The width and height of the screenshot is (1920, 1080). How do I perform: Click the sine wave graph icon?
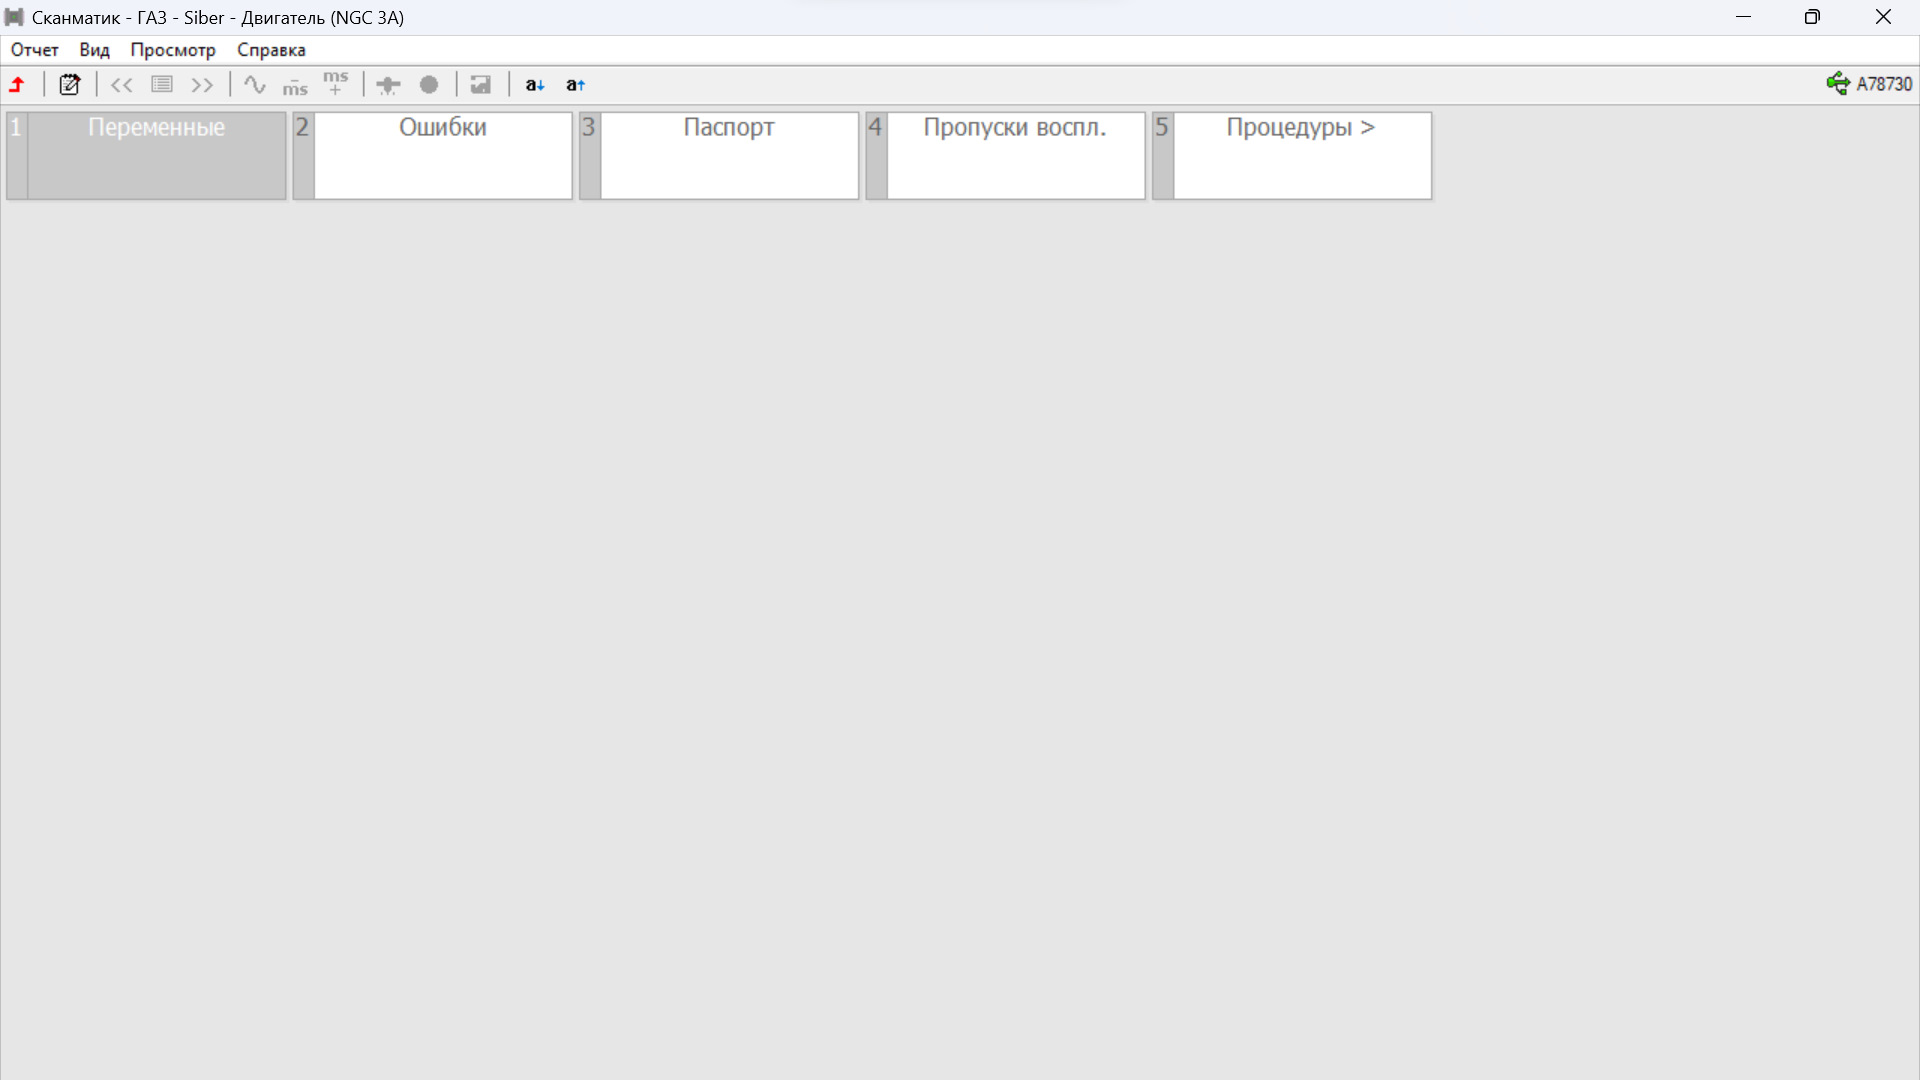[255, 85]
